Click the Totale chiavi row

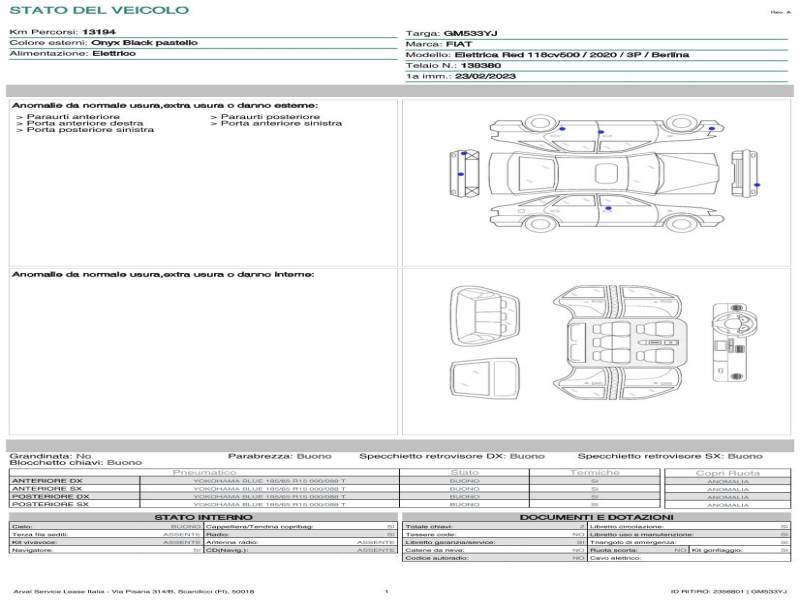494,527
